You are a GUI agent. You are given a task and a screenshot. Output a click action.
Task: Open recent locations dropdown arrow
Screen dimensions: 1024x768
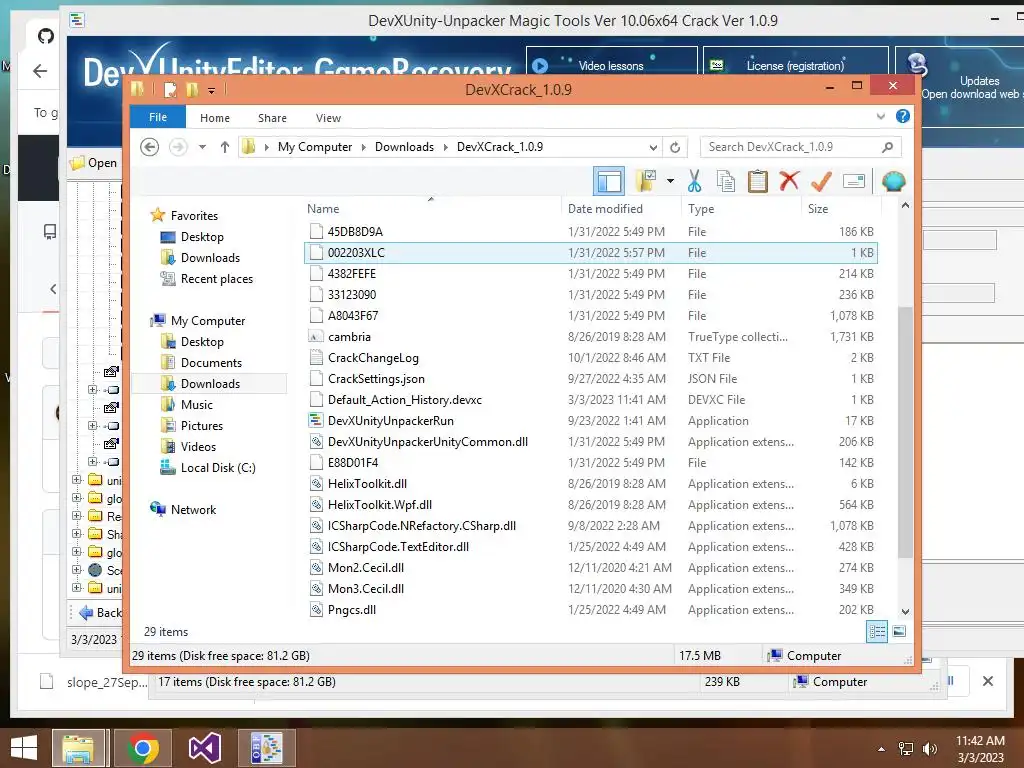tap(202, 147)
